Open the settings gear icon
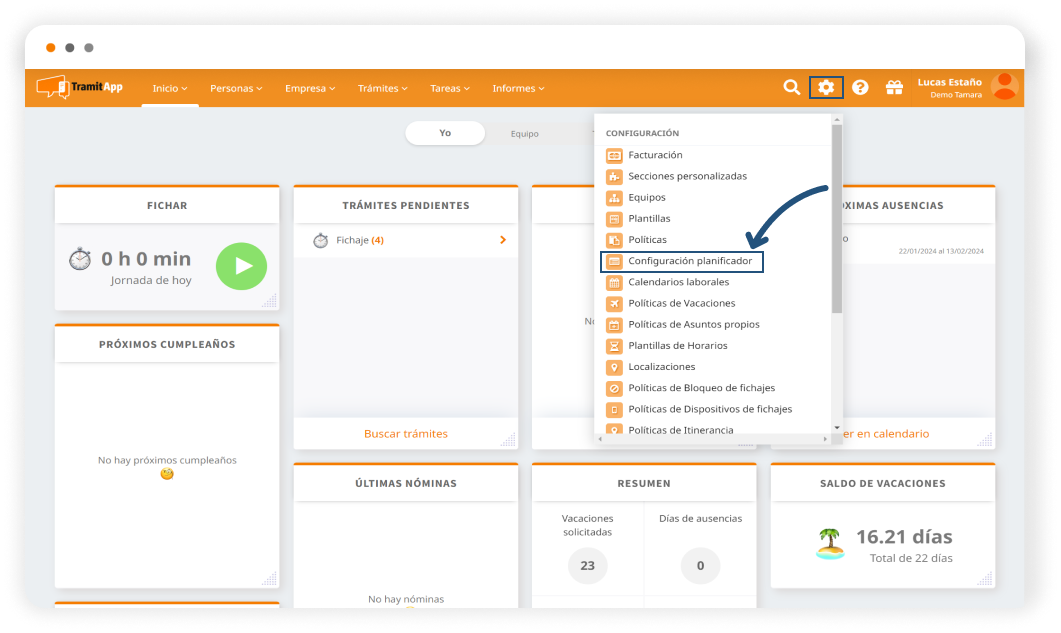1061x633 pixels. click(x=826, y=88)
